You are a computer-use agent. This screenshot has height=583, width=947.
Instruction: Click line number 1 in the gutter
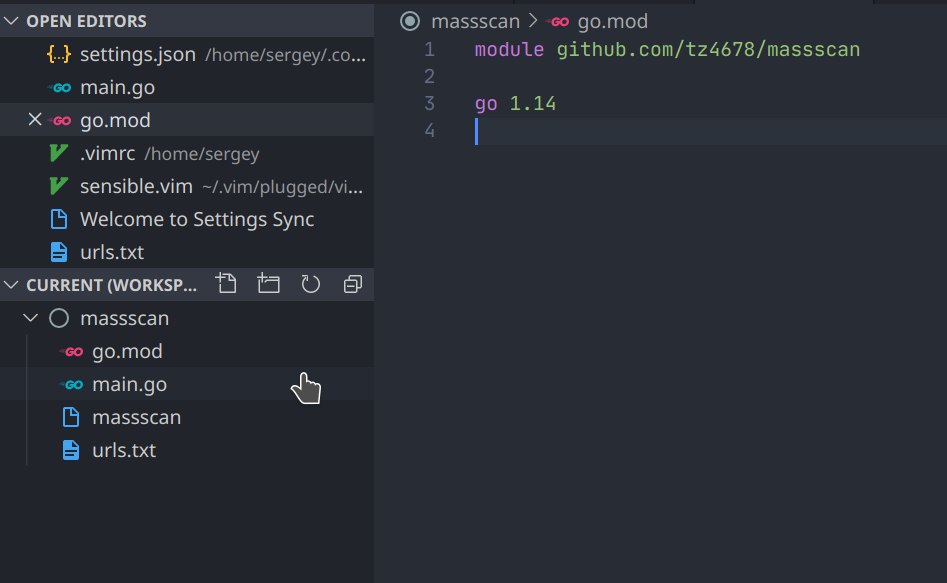point(429,49)
